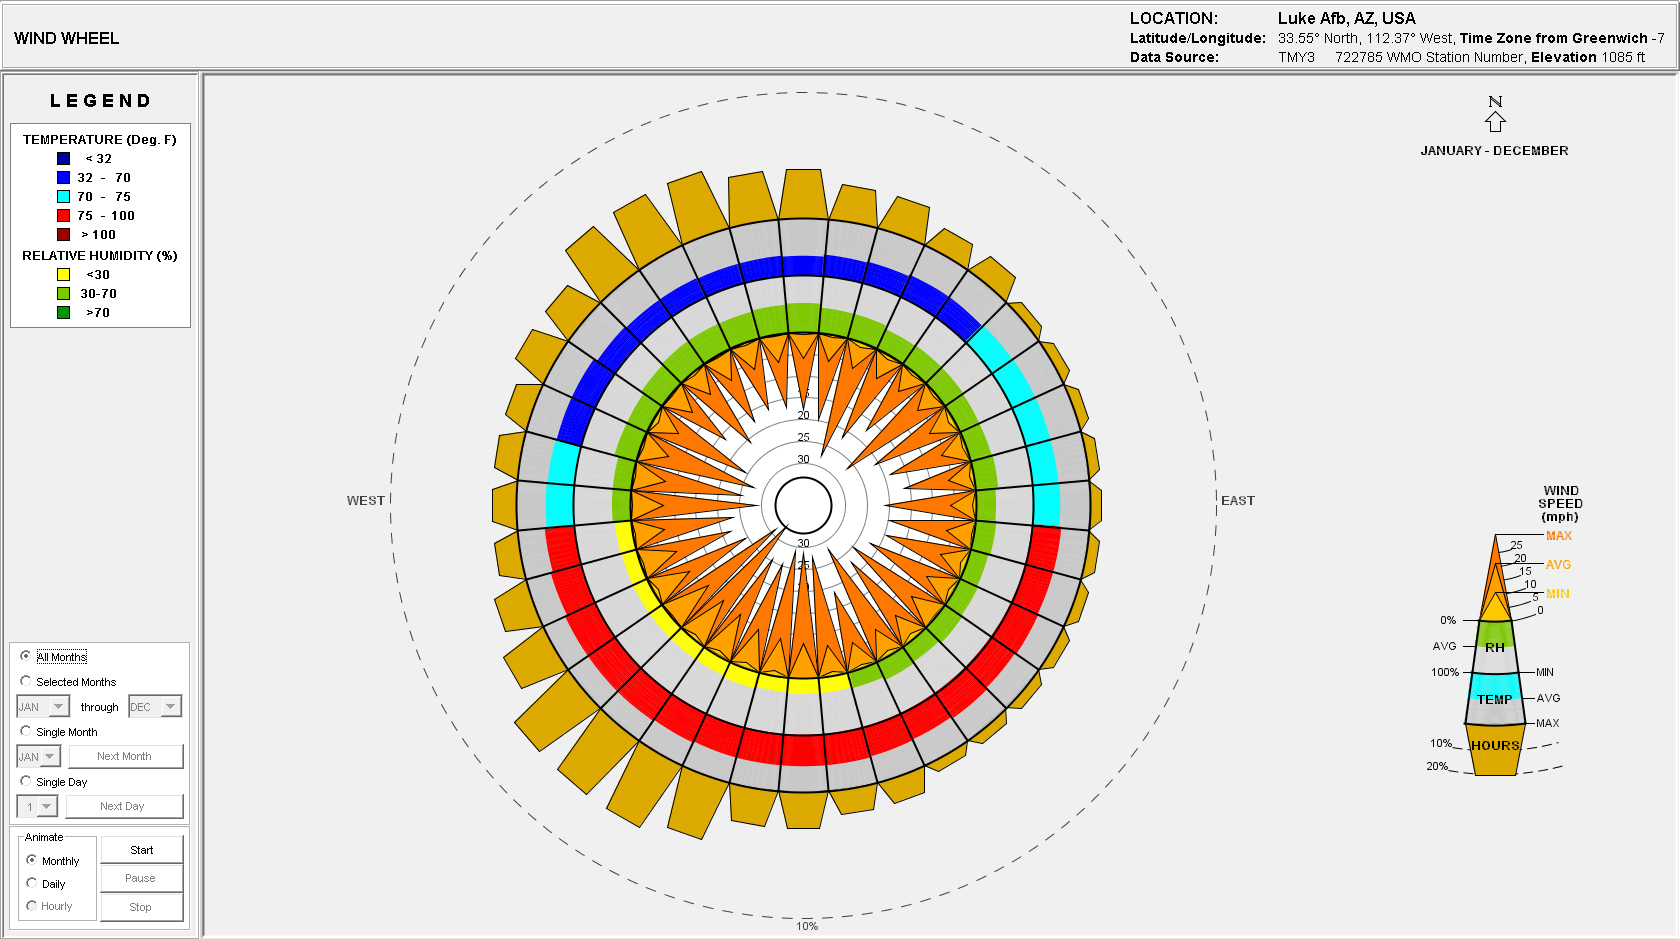Click the north arrow compass icon
This screenshot has height=939, width=1680.
click(x=1495, y=121)
